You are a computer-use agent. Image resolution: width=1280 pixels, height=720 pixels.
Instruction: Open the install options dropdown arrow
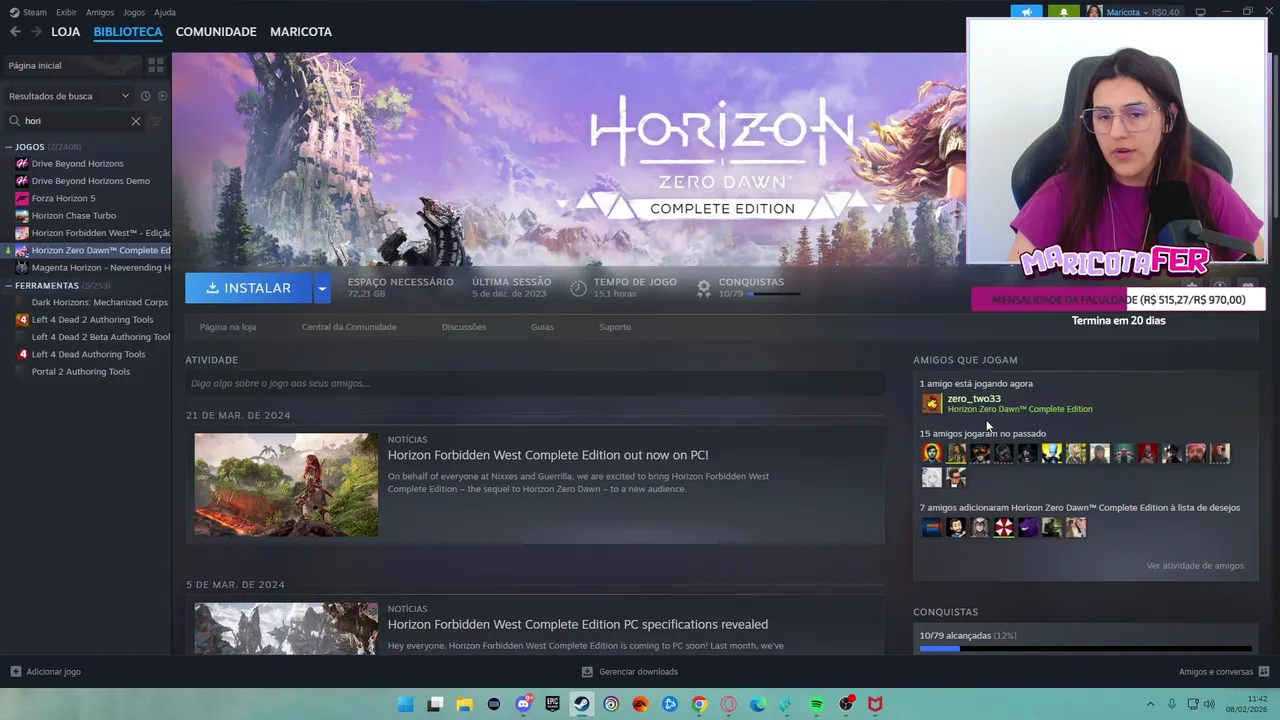pyautogui.click(x=322, y=288)
